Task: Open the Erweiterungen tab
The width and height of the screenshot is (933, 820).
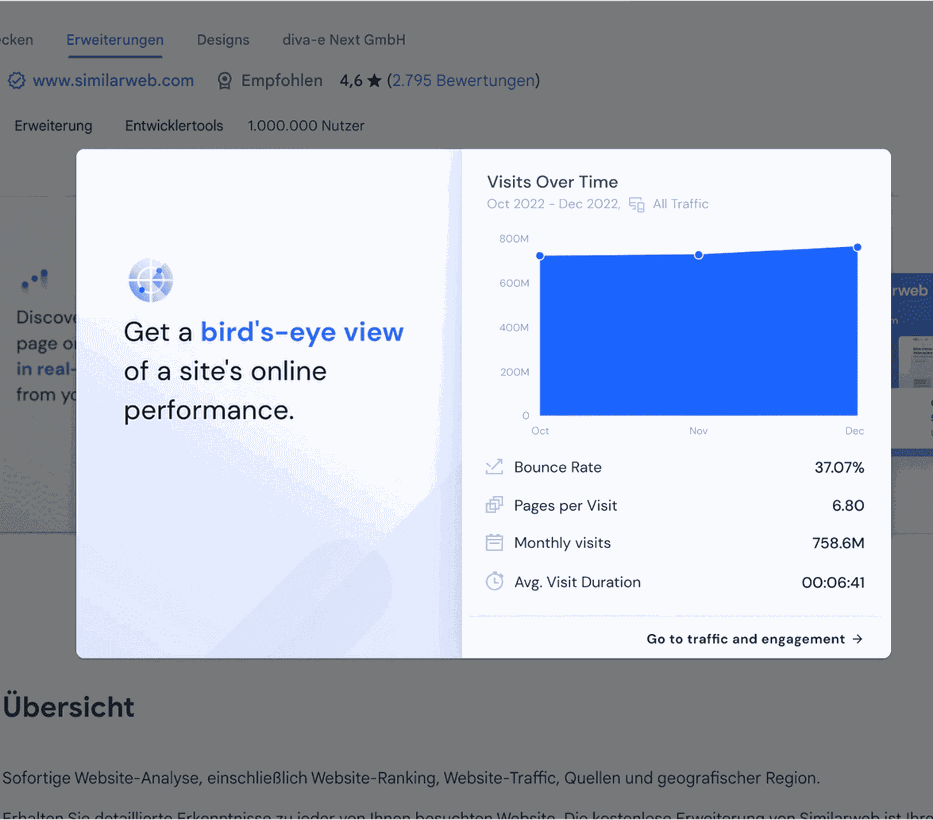Action: [x=115, y=40]
